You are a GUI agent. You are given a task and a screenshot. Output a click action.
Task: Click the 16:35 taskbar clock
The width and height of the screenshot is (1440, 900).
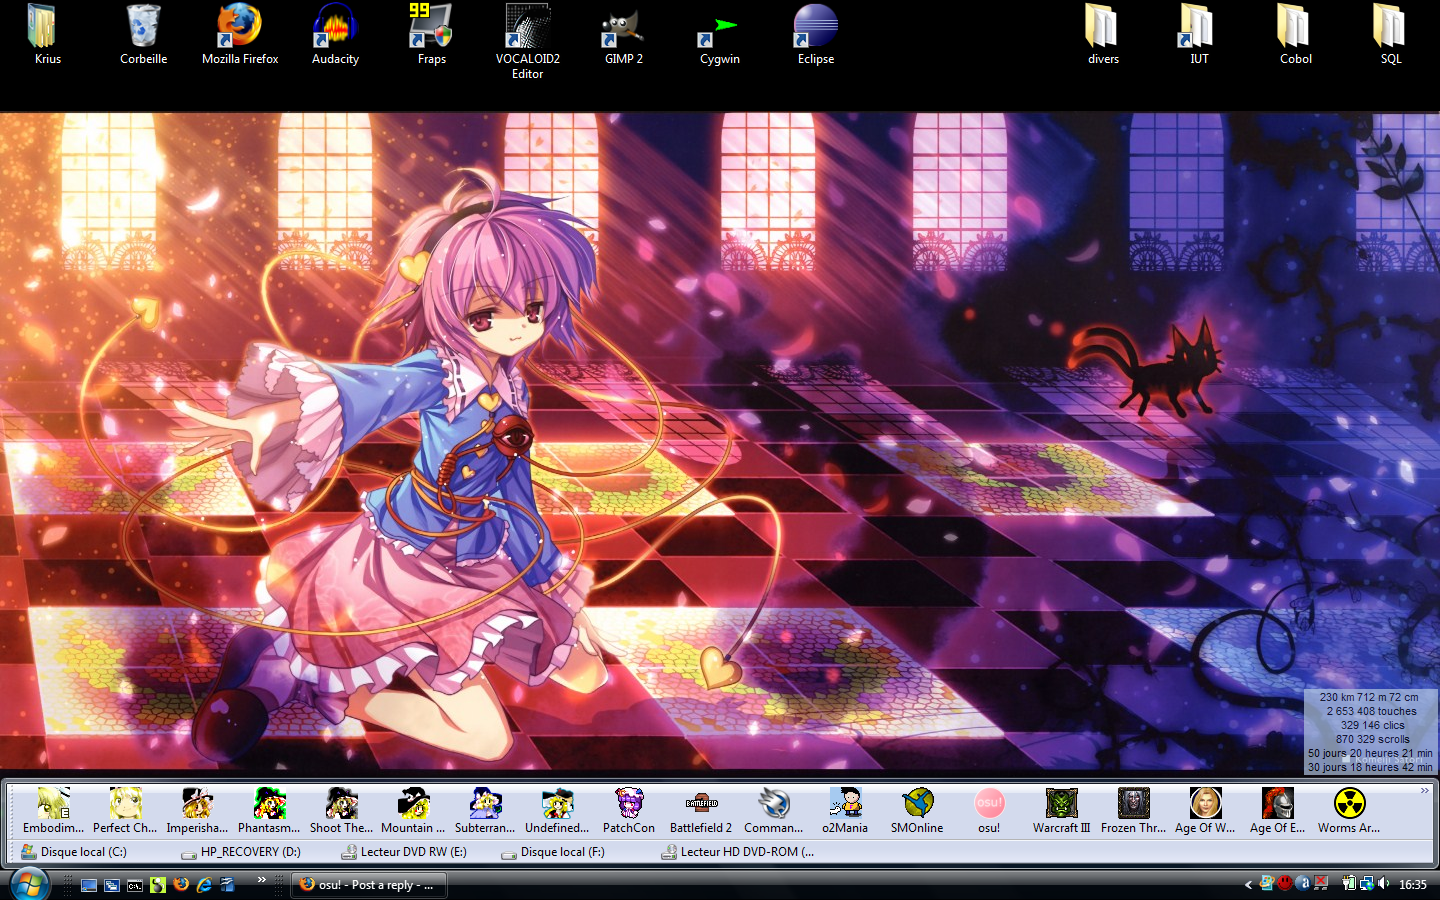point(1413,885)
